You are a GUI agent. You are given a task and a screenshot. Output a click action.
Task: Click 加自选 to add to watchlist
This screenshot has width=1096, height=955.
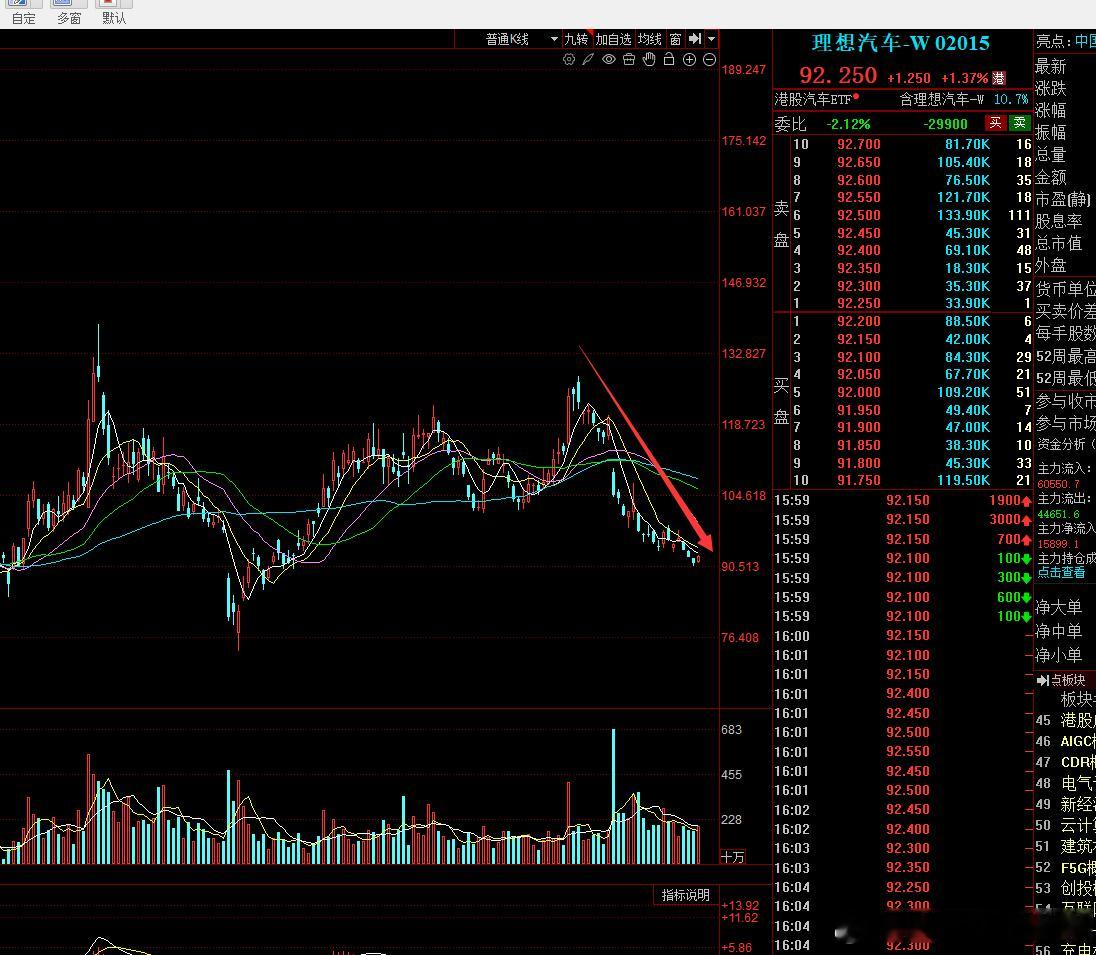coord(613,39)
